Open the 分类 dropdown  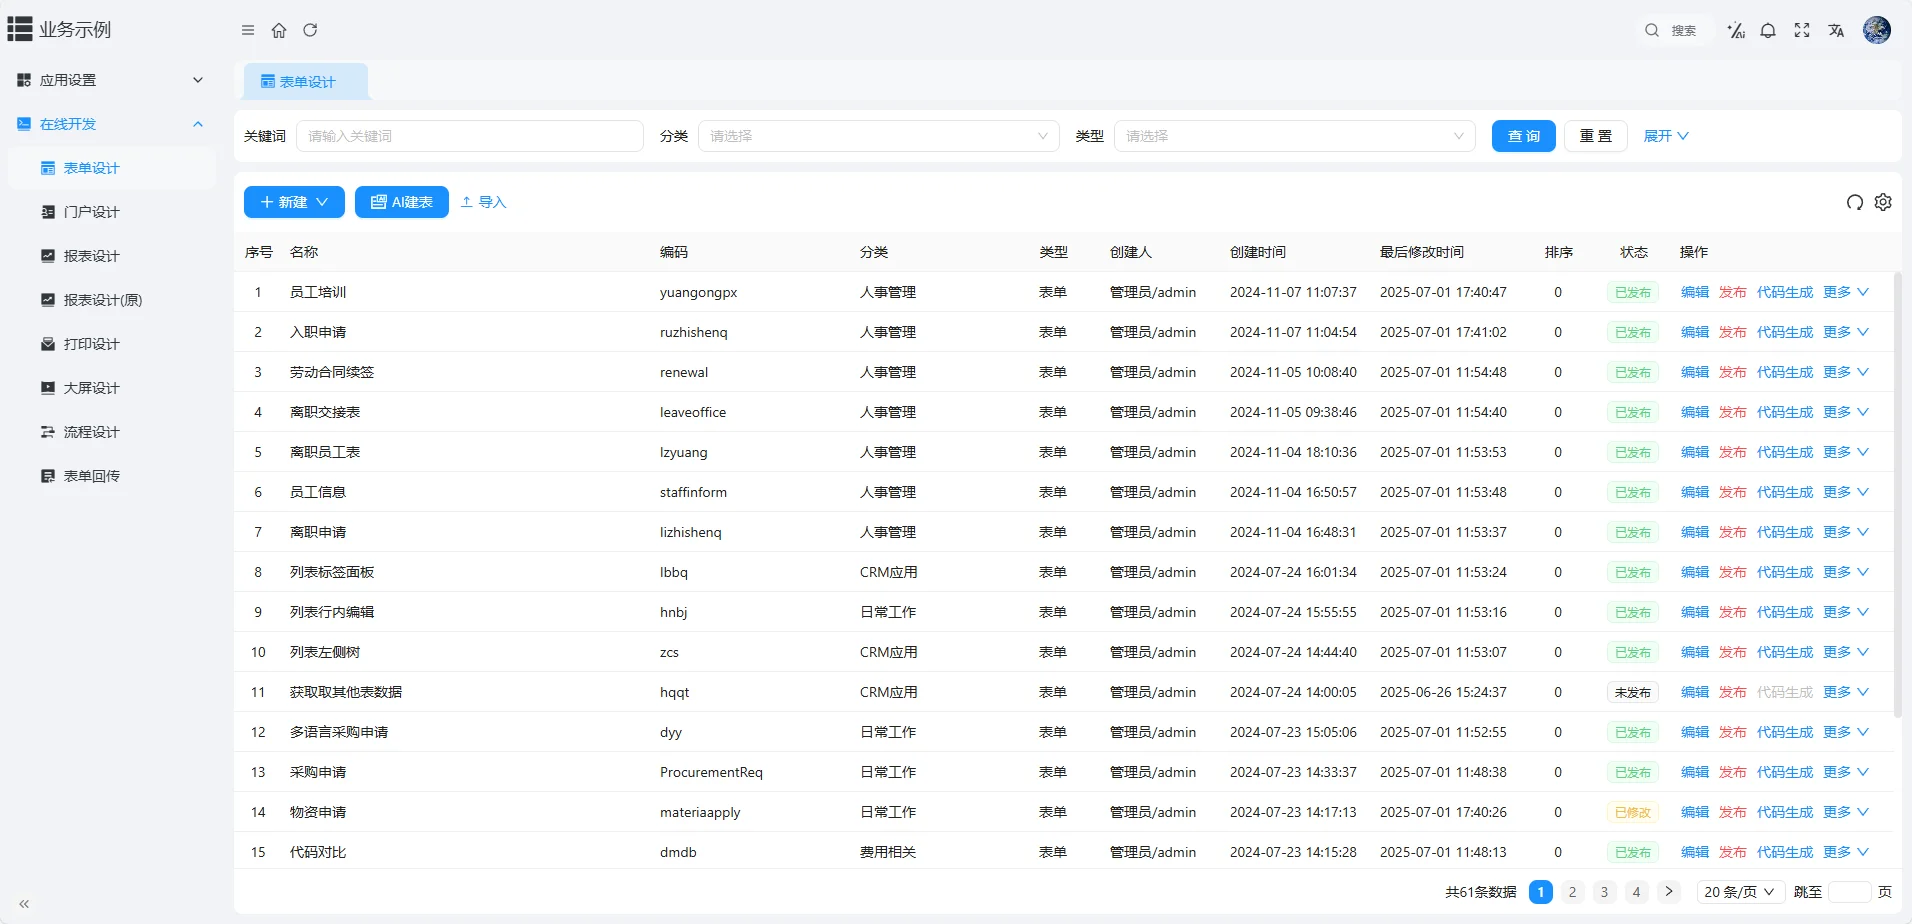point(878,136)
